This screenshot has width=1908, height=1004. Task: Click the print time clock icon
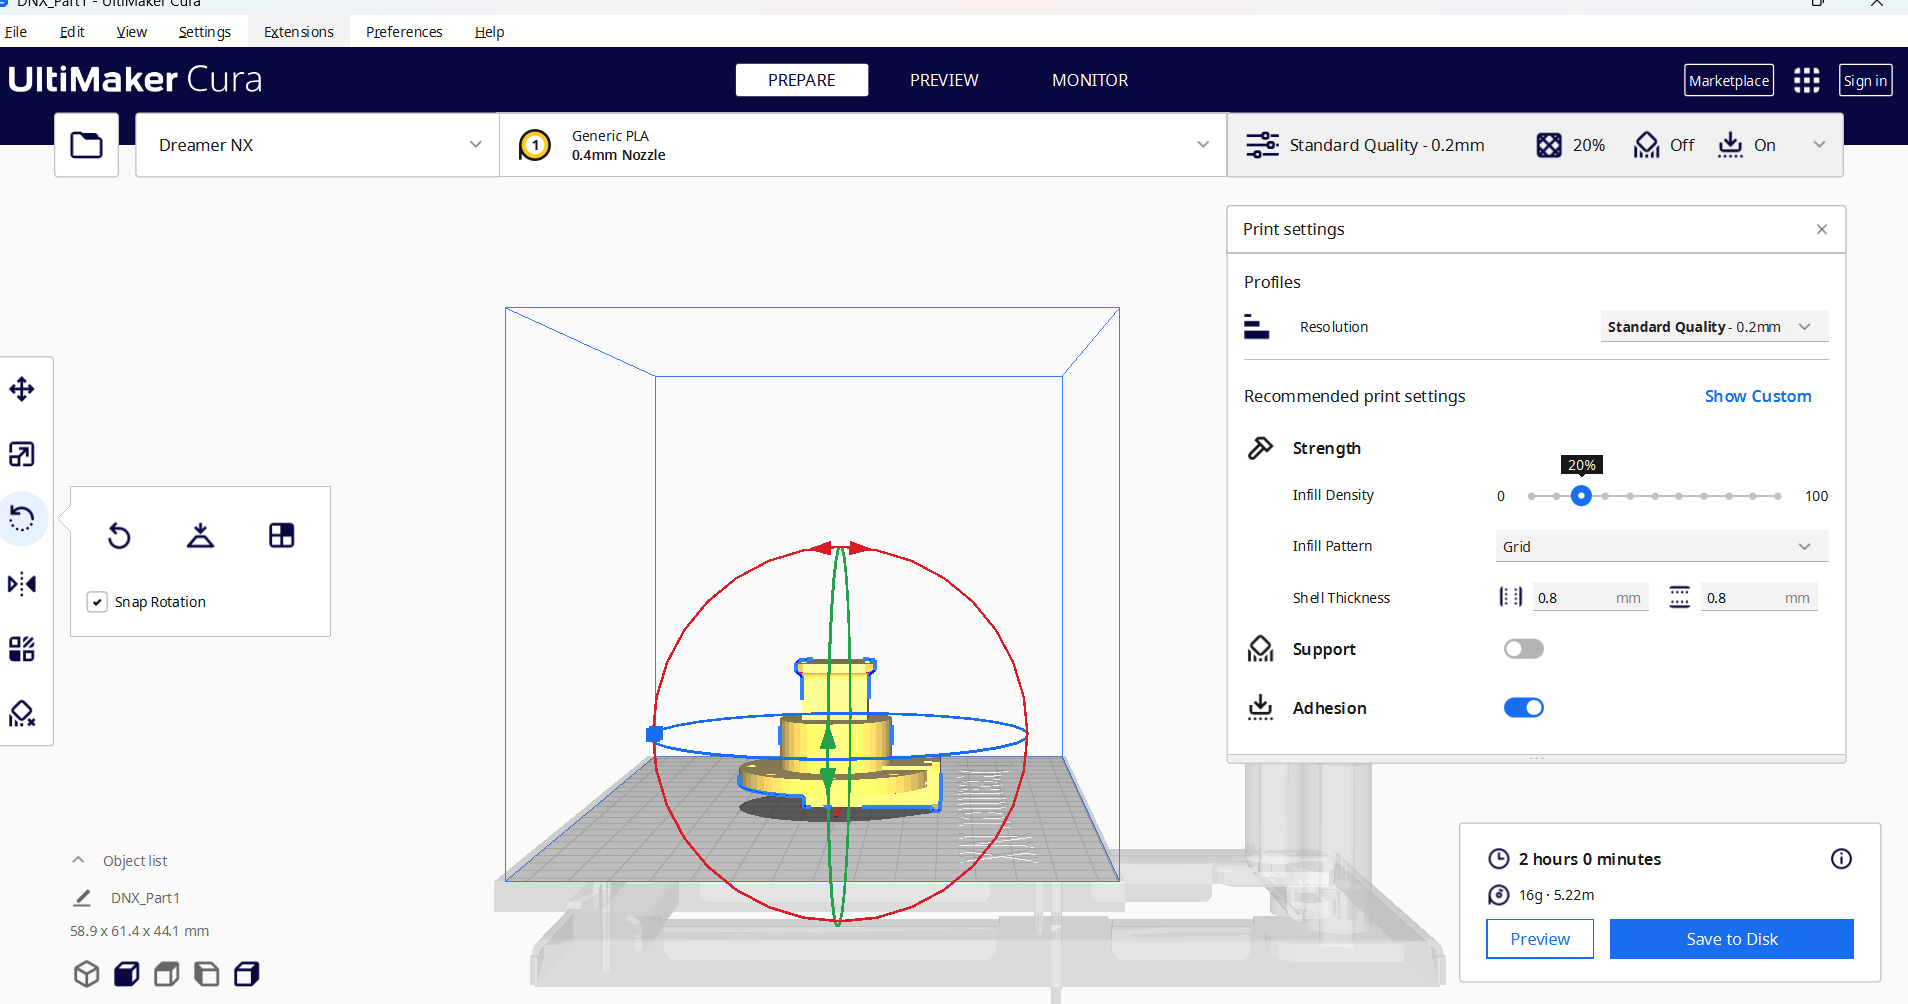(x=1498, y=859)
